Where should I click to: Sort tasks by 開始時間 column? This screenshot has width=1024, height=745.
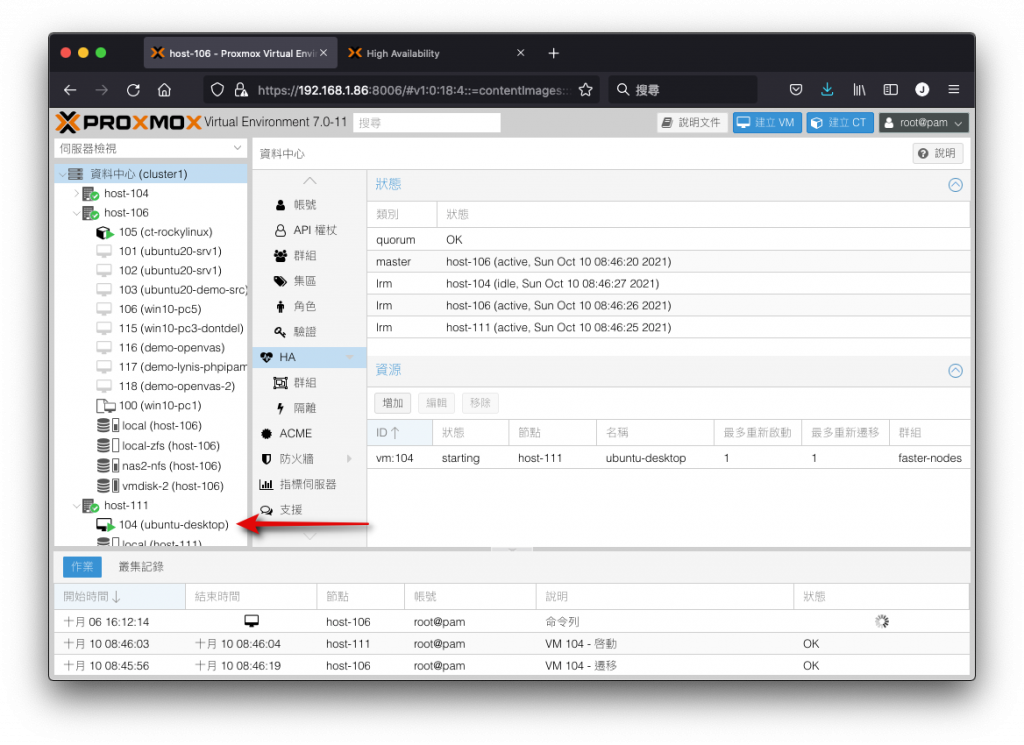tap(120, 597)
